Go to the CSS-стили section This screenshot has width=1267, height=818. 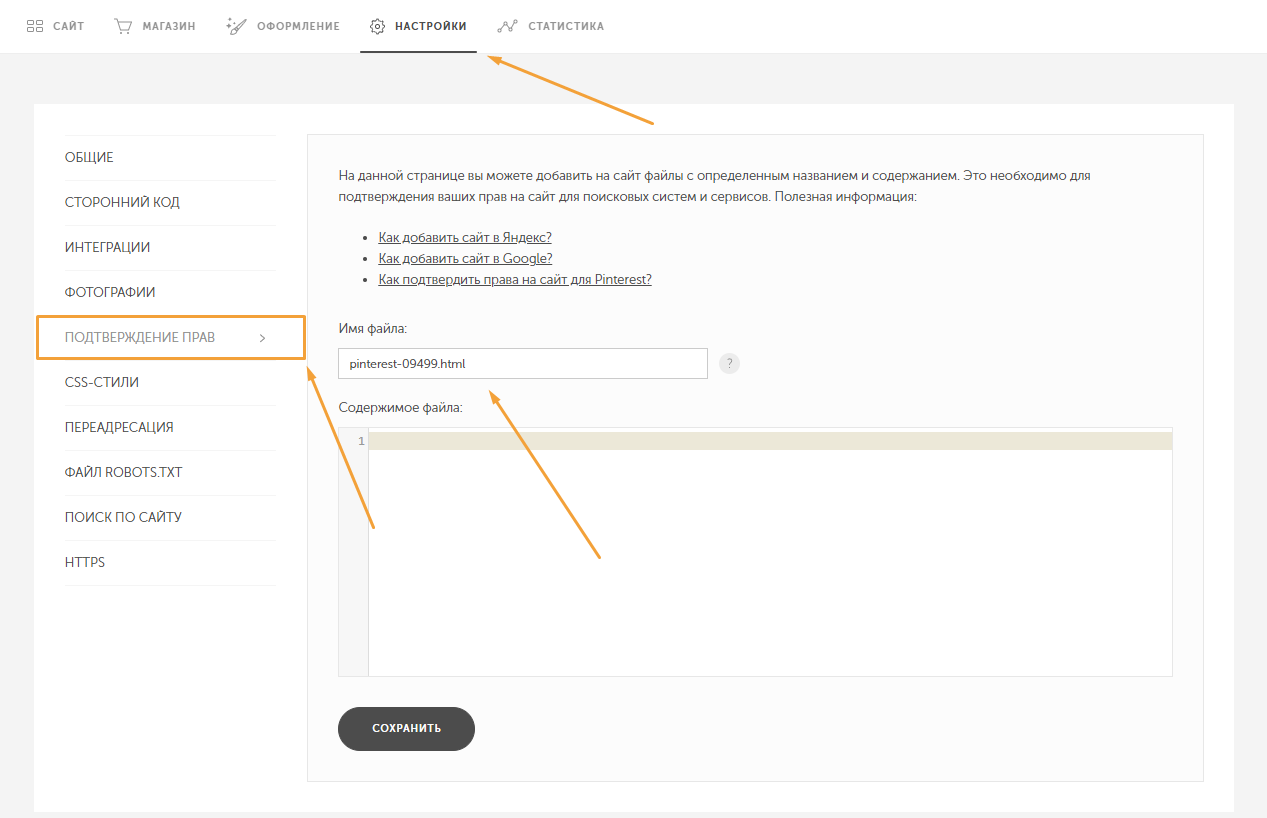pyautogui.click(x=102, y=383)
